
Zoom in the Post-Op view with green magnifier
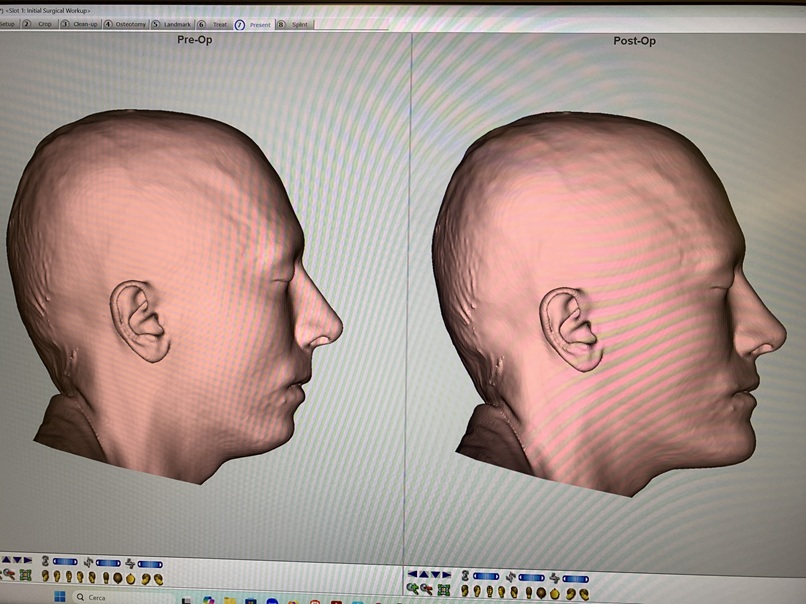point(412,589)
